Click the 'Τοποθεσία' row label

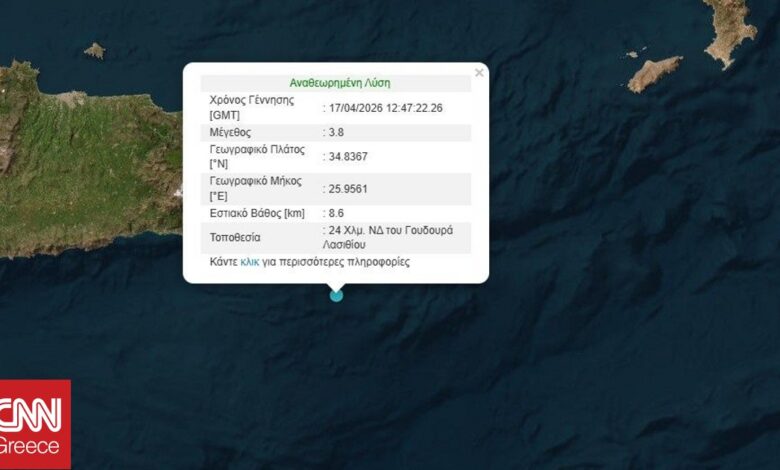pos(235,238)
